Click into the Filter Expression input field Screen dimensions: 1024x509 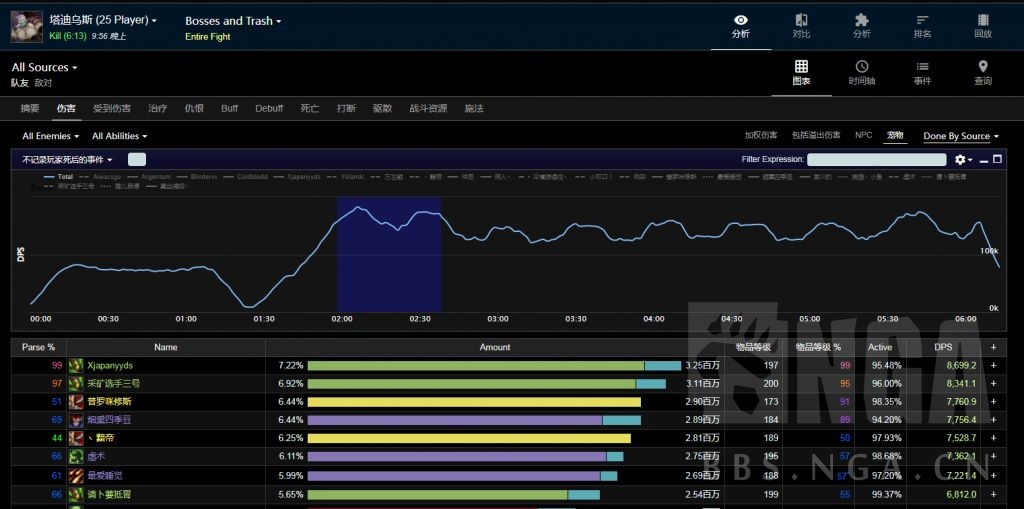[876, 159]
